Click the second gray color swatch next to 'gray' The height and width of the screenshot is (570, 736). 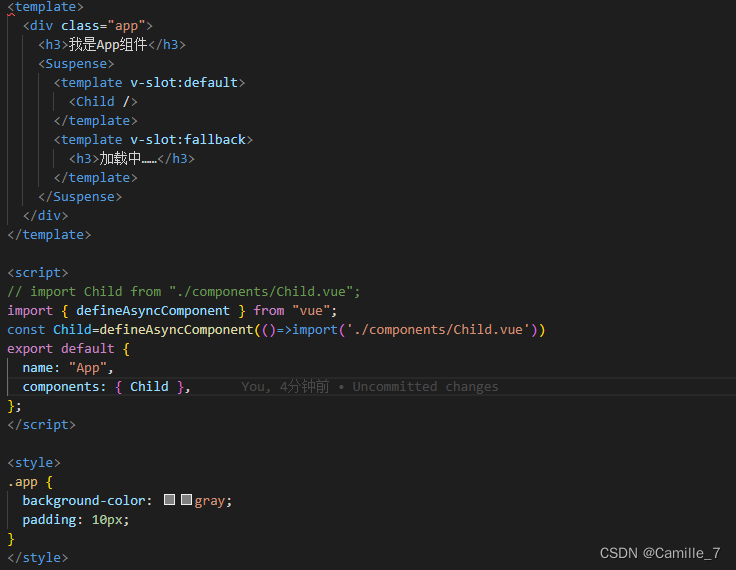coord(186,500)
